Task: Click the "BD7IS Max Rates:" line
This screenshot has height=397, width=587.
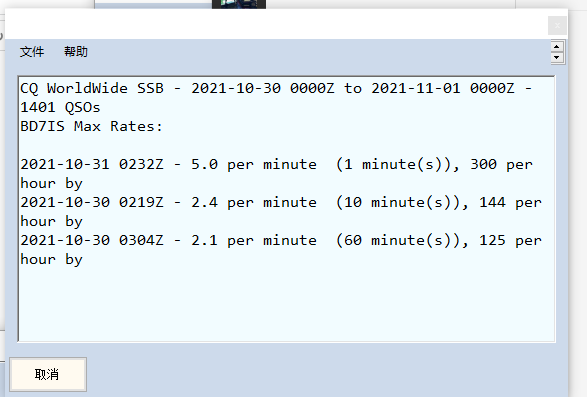Action: pyautogui.click(x=91, y=126)
